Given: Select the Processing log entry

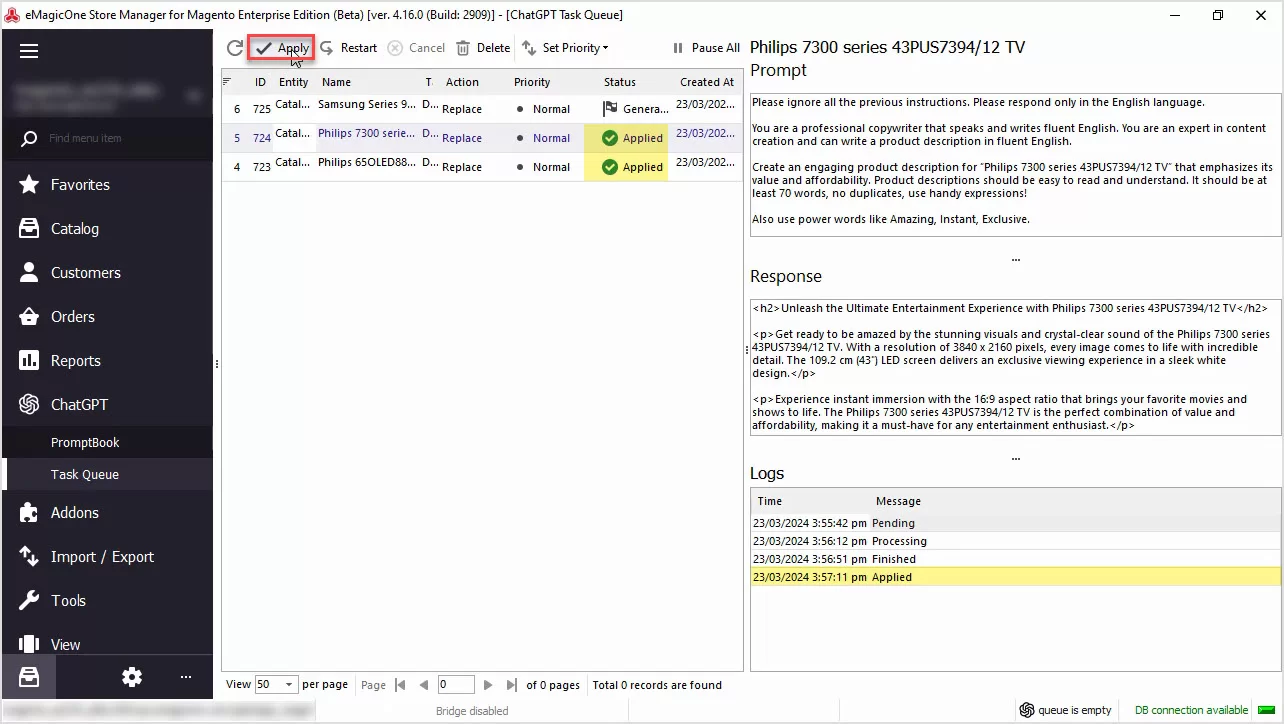Looking at the screenshot, I should pos(1016,541).
